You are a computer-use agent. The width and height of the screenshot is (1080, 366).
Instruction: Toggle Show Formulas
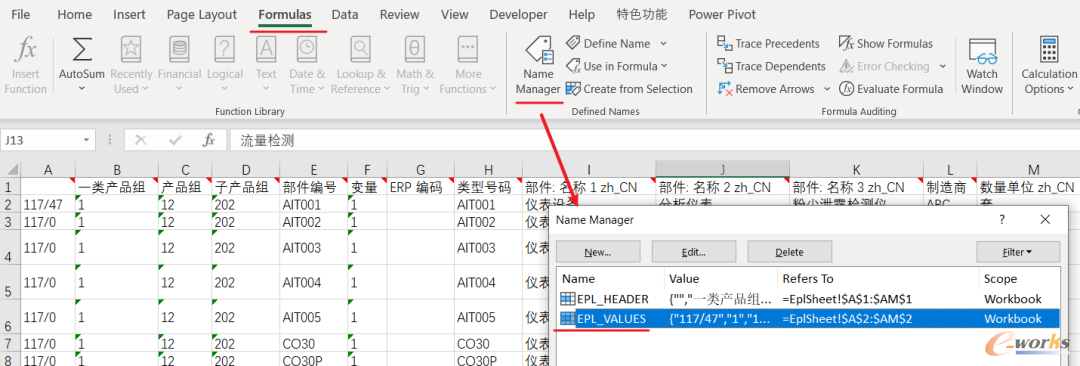(886, 43)
